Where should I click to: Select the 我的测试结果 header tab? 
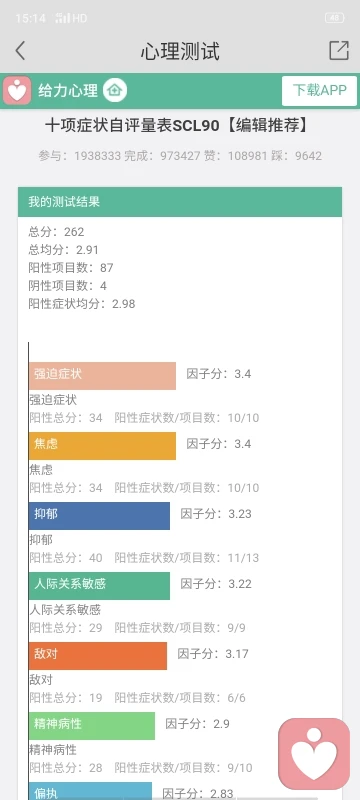(180, 202)
